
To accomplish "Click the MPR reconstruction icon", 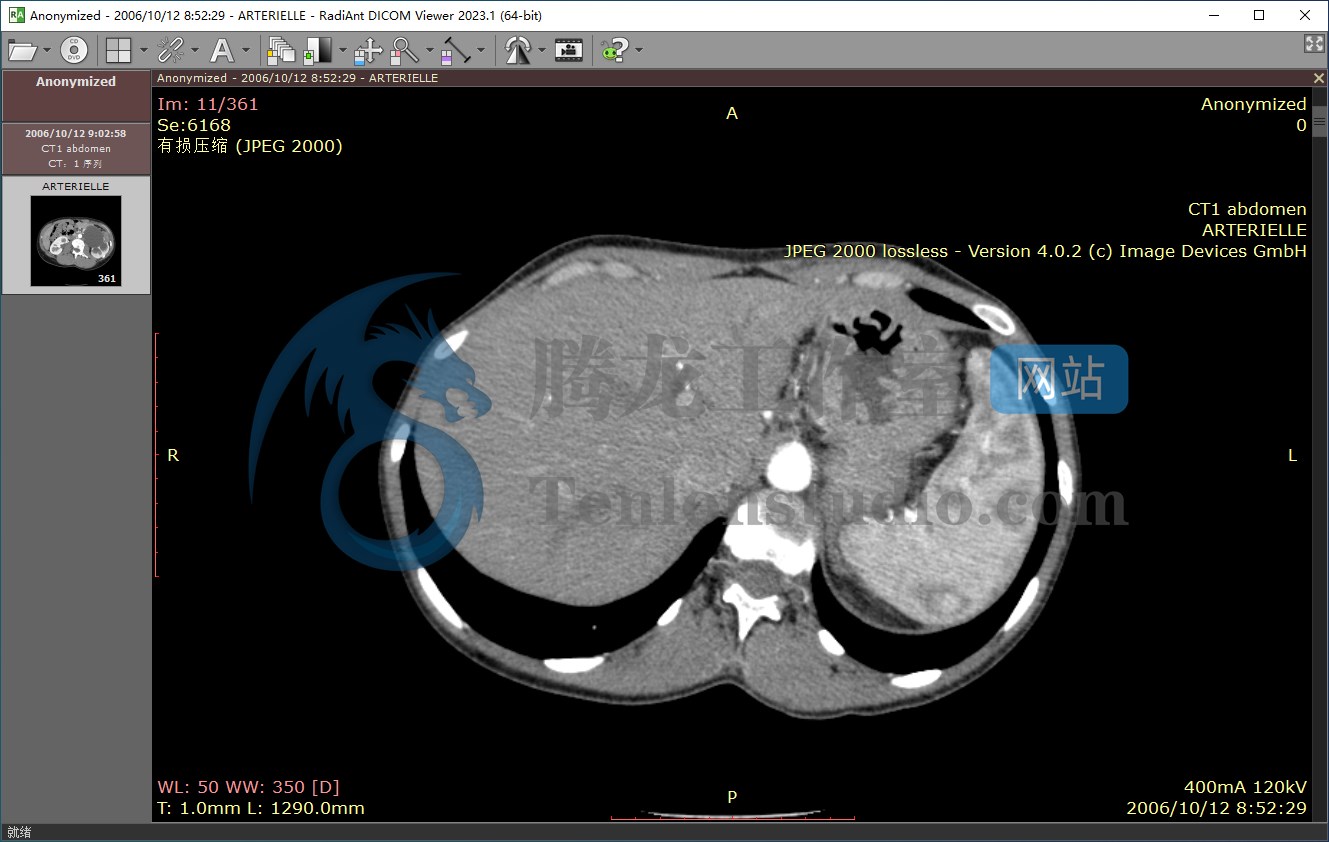I will [x=517, y=50].
